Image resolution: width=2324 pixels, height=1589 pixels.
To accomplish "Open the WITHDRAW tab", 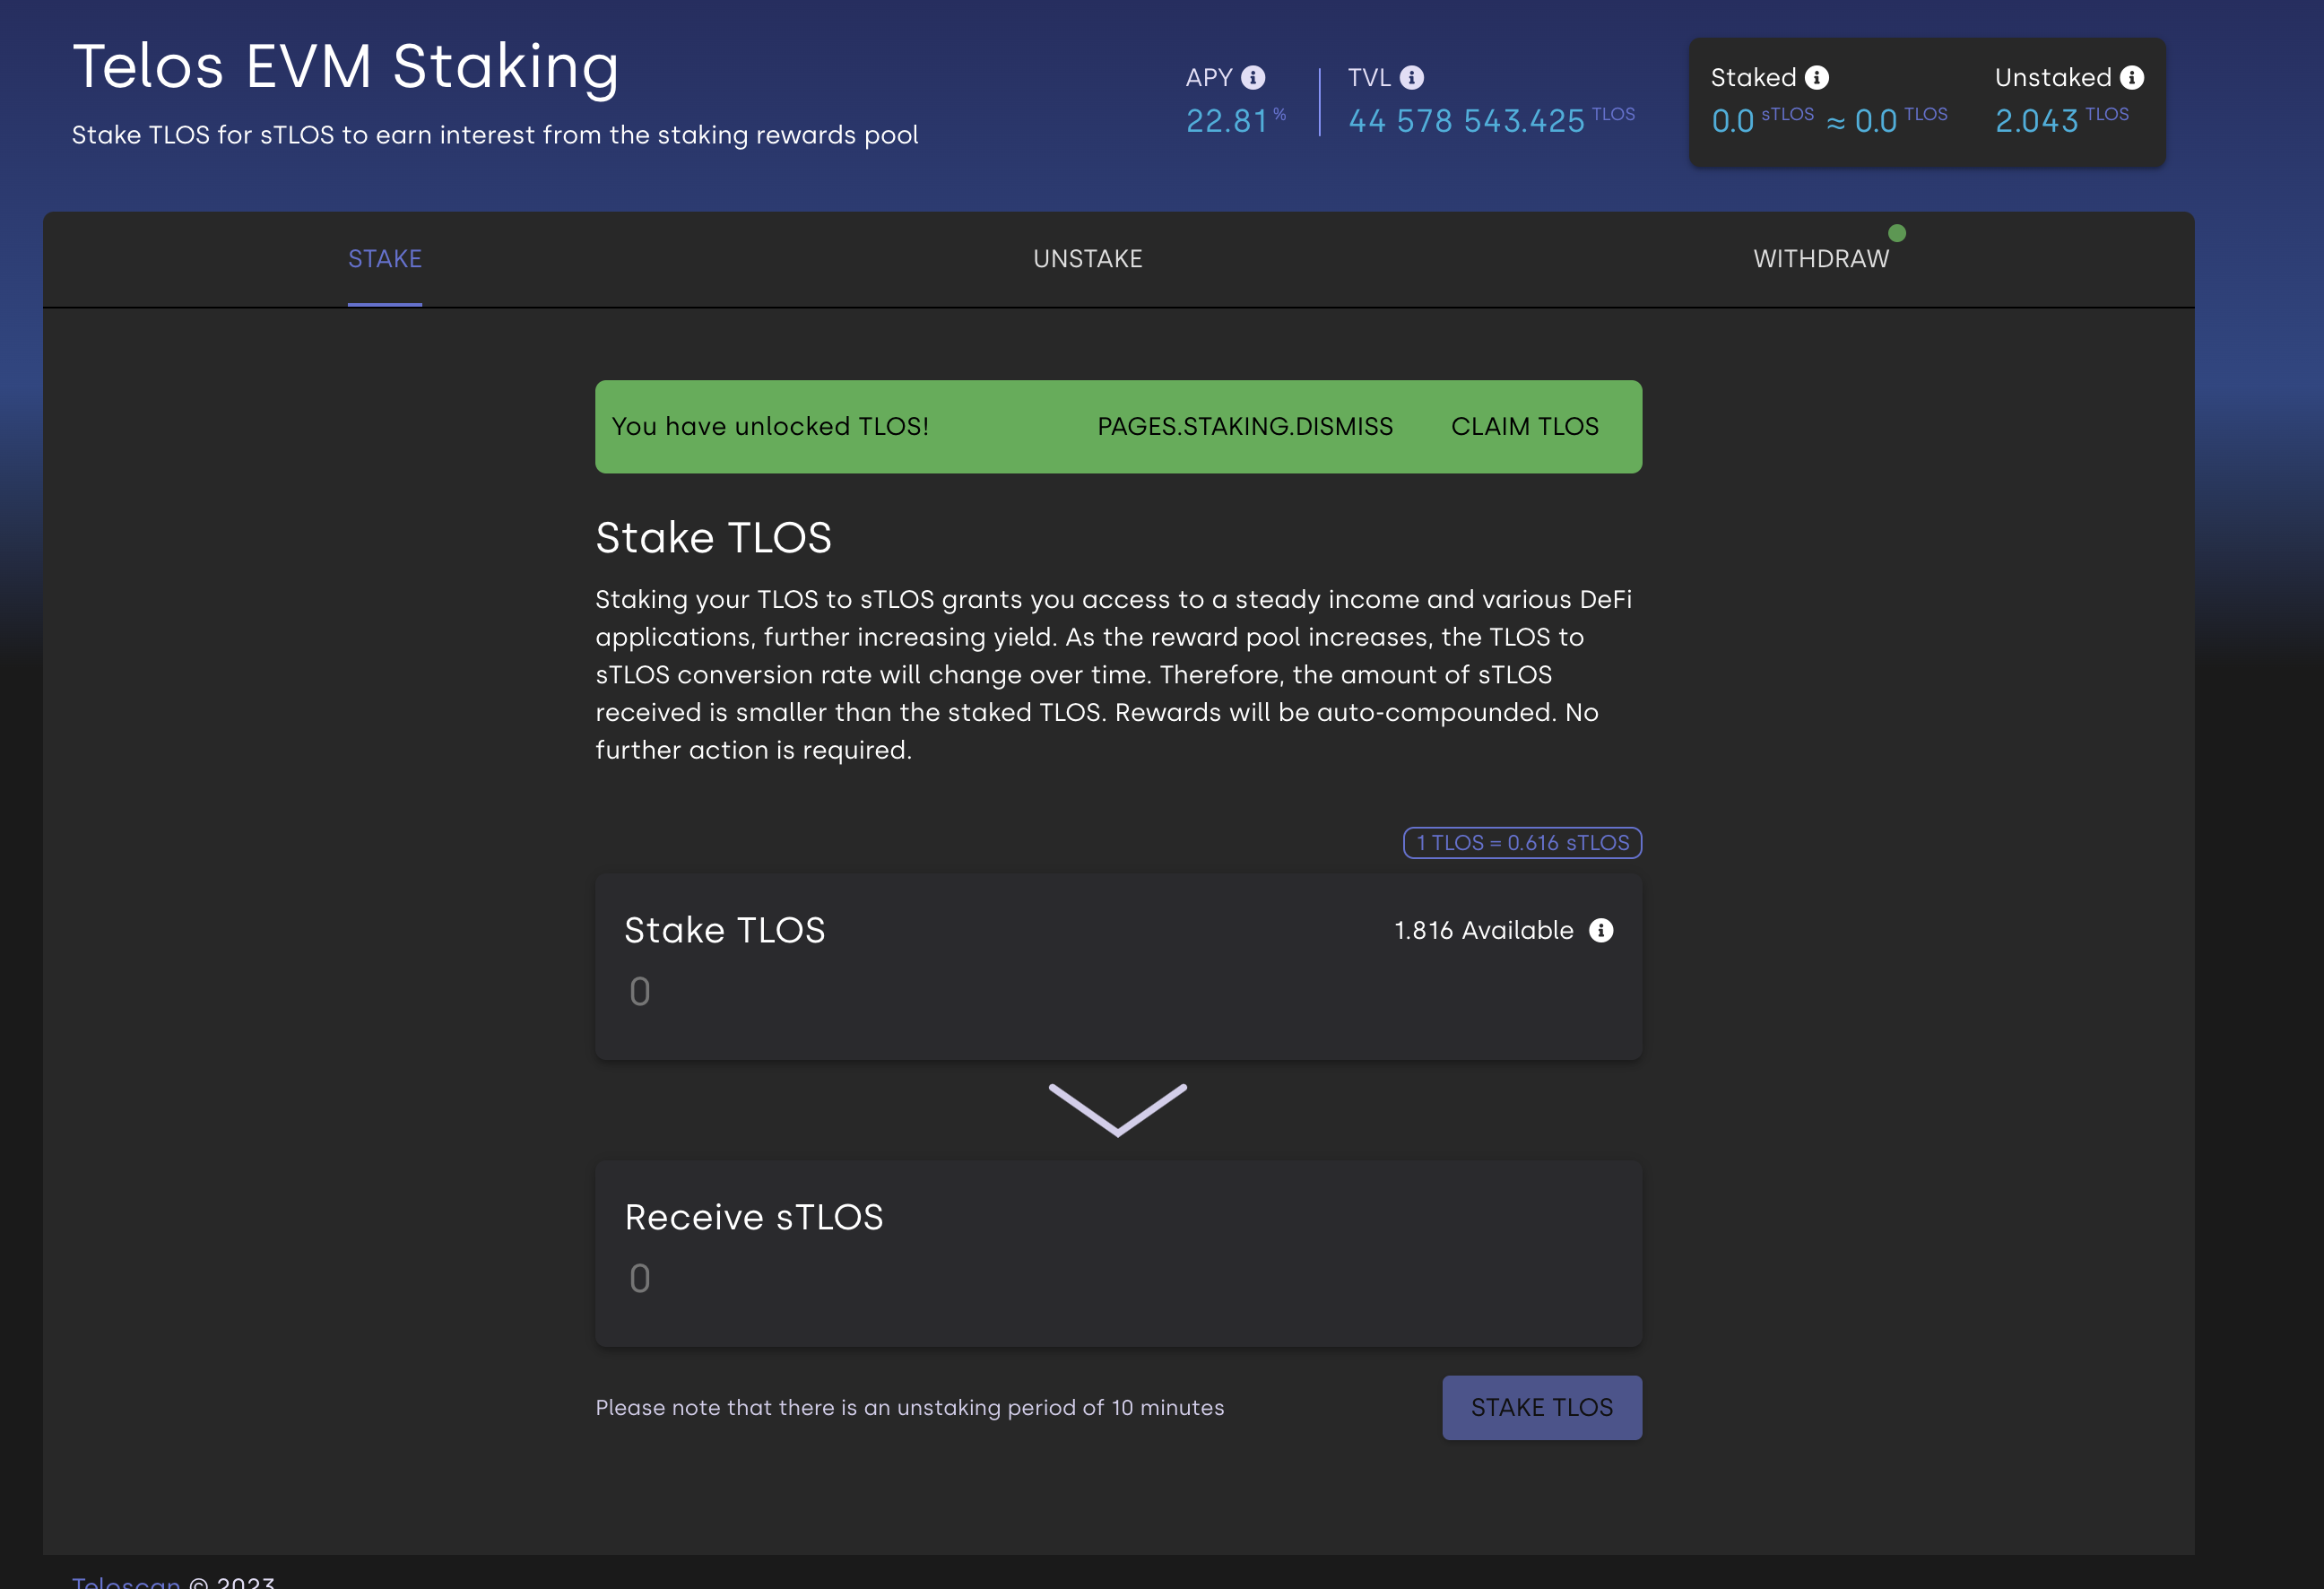I will [1821, 259].
